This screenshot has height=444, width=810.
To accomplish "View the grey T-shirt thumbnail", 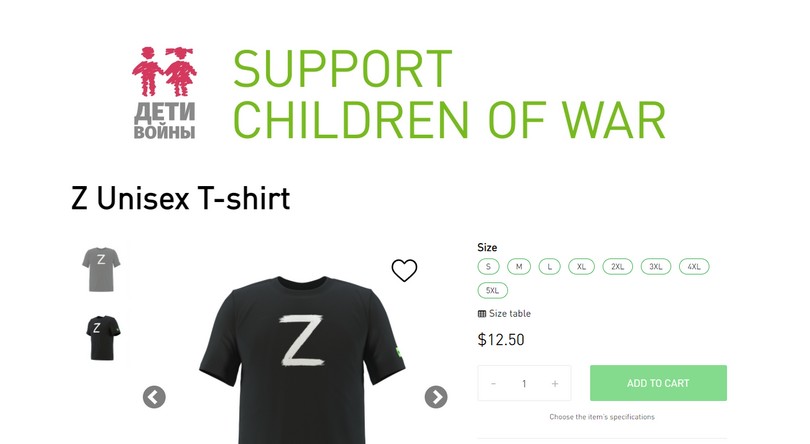I will (x=101, y=269).
